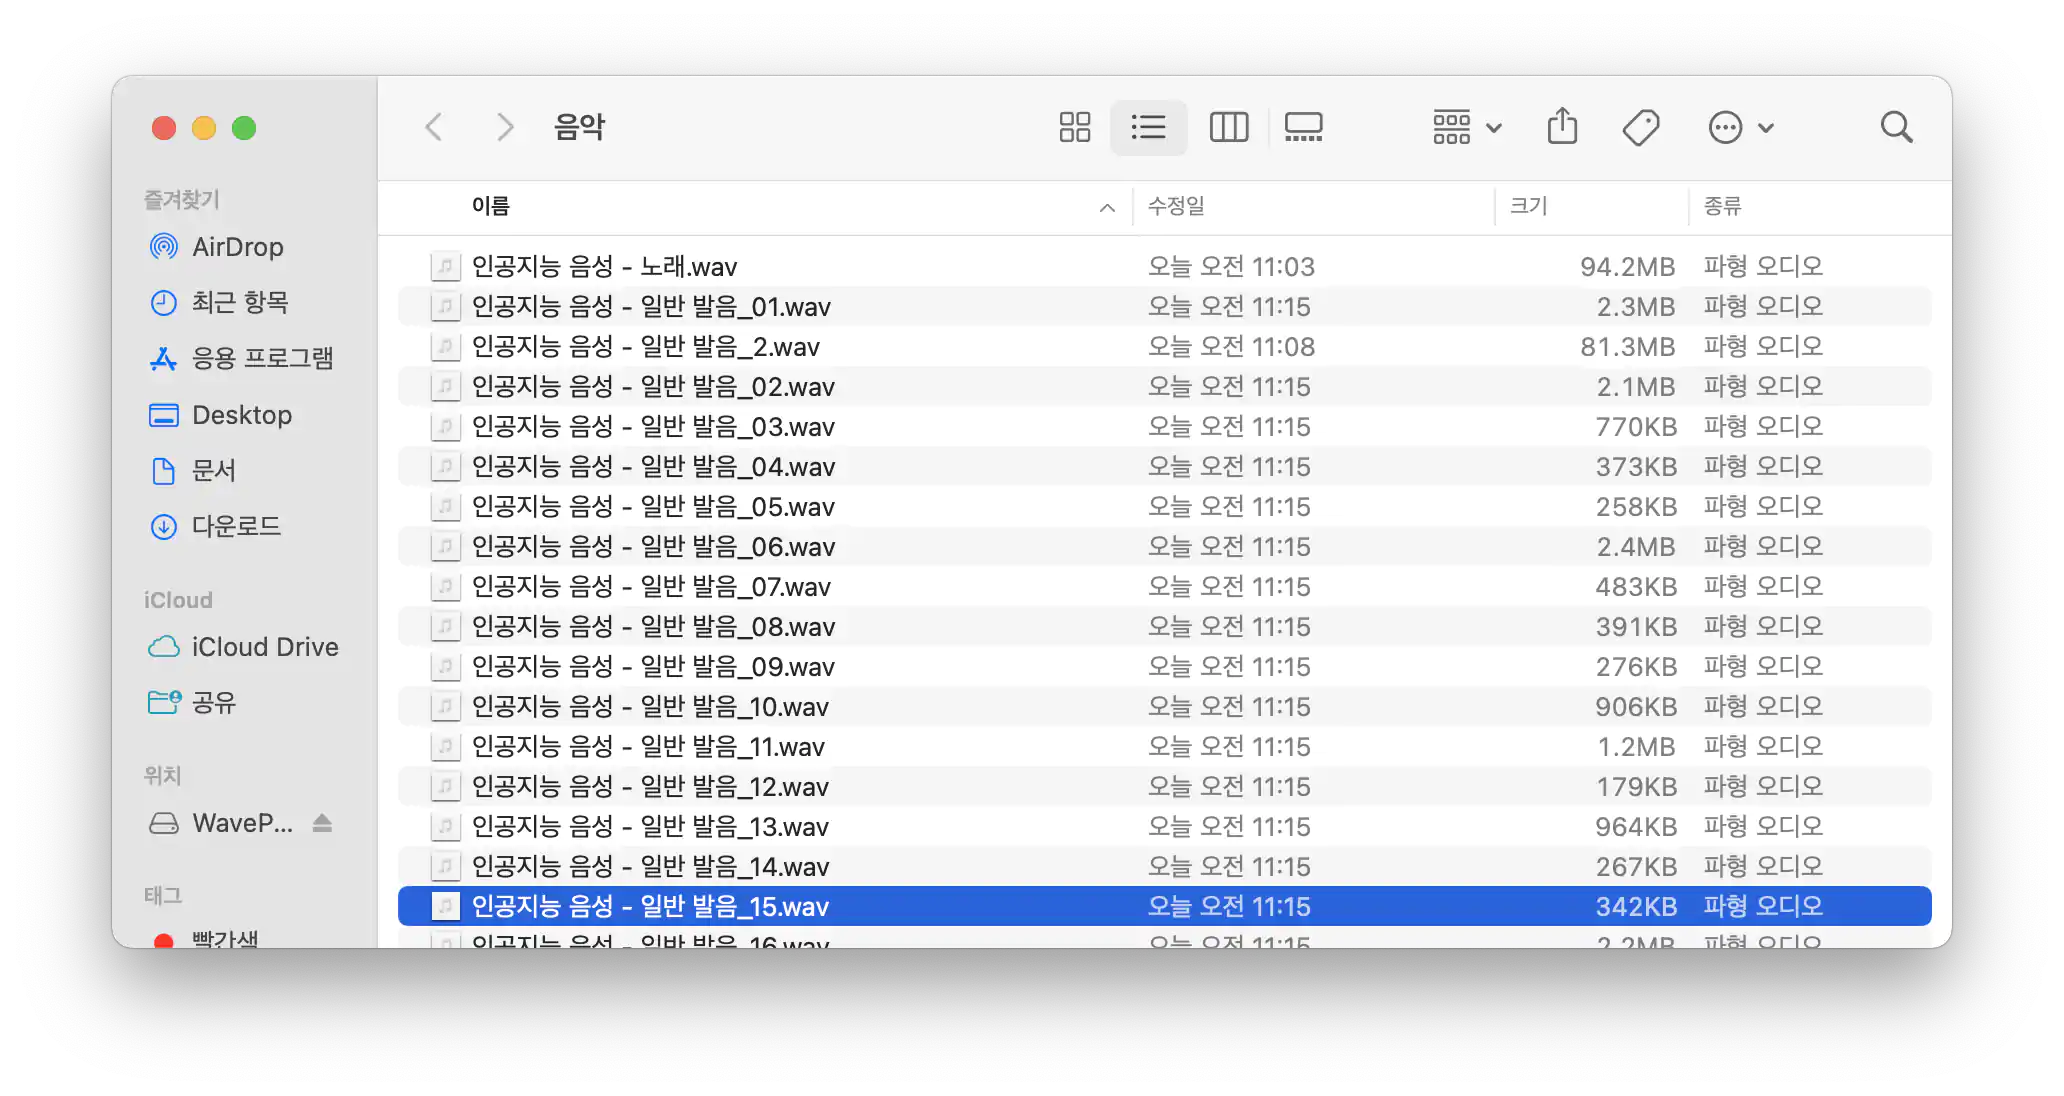Click the green zoom window button
This screenshot has height=1096, width=2064.
click(x=243, y=128)
